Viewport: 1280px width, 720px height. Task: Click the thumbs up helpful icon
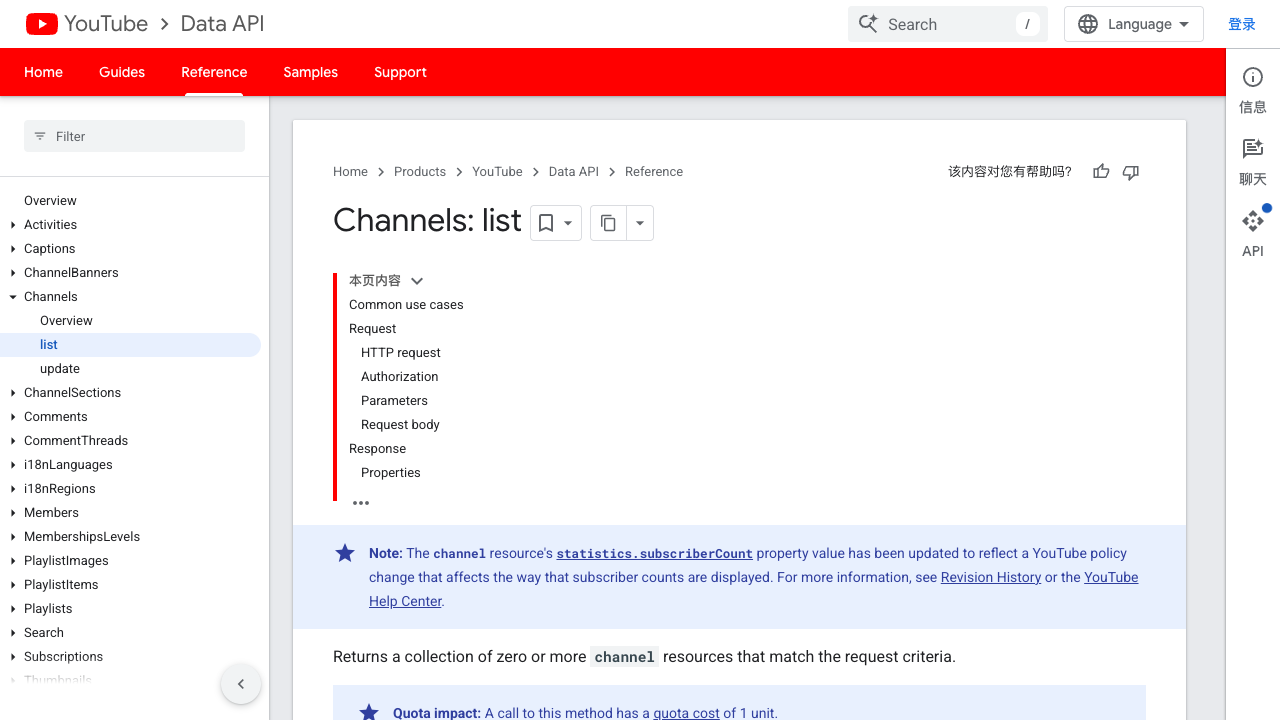(1101, 172)
